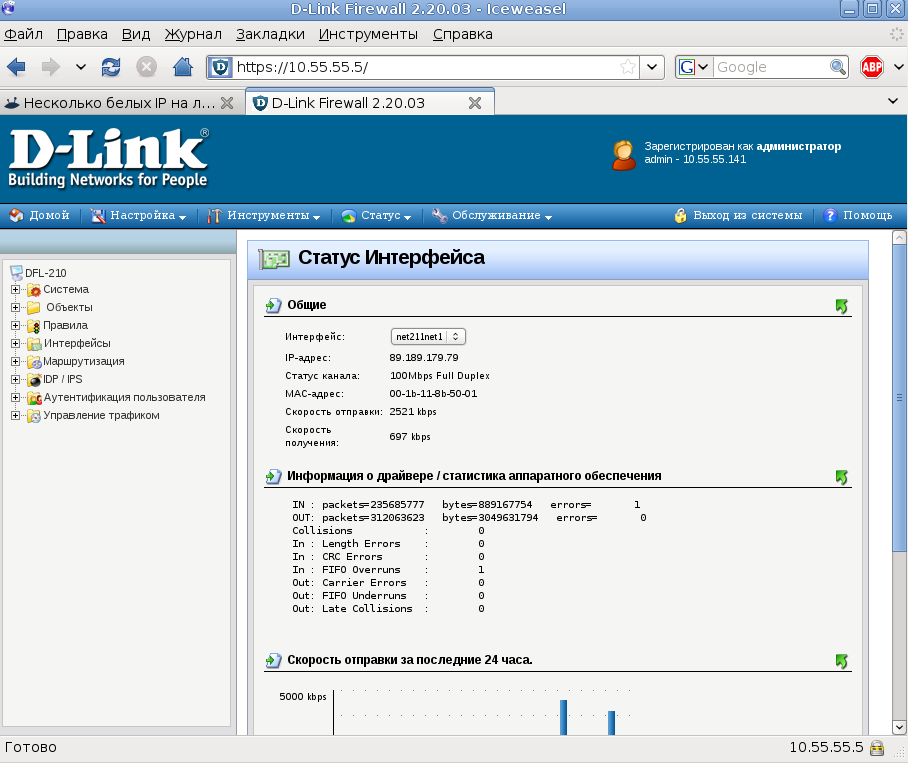Open the Правка menu

click(x=82, y=34)
